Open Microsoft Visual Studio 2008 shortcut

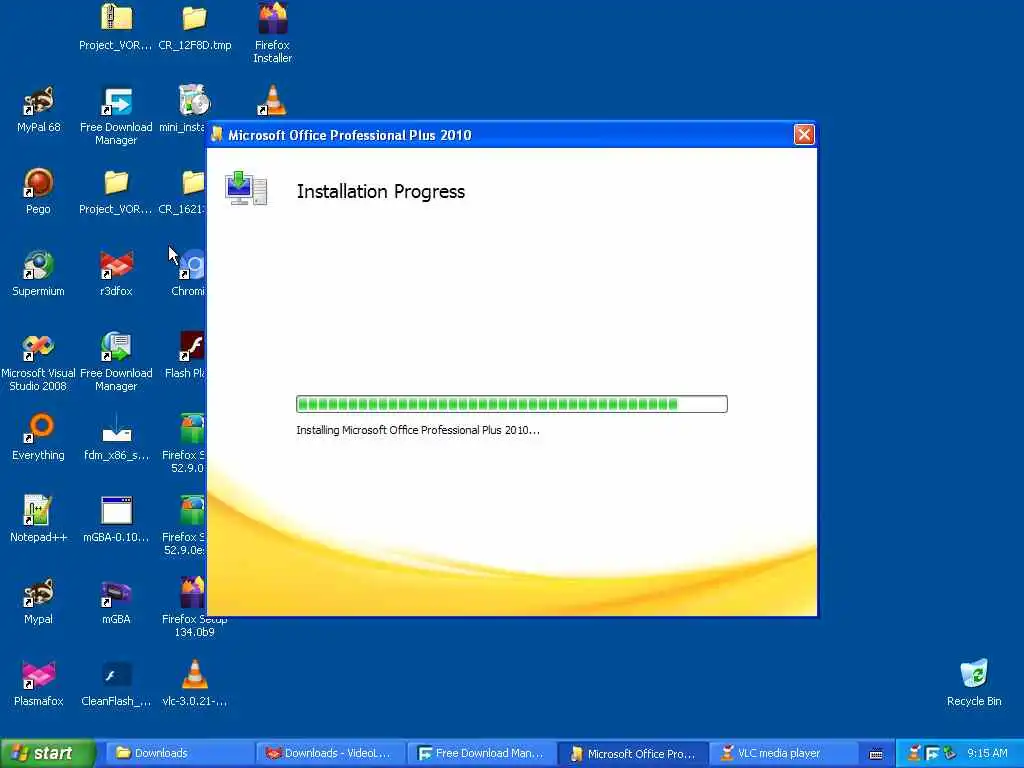39,347
